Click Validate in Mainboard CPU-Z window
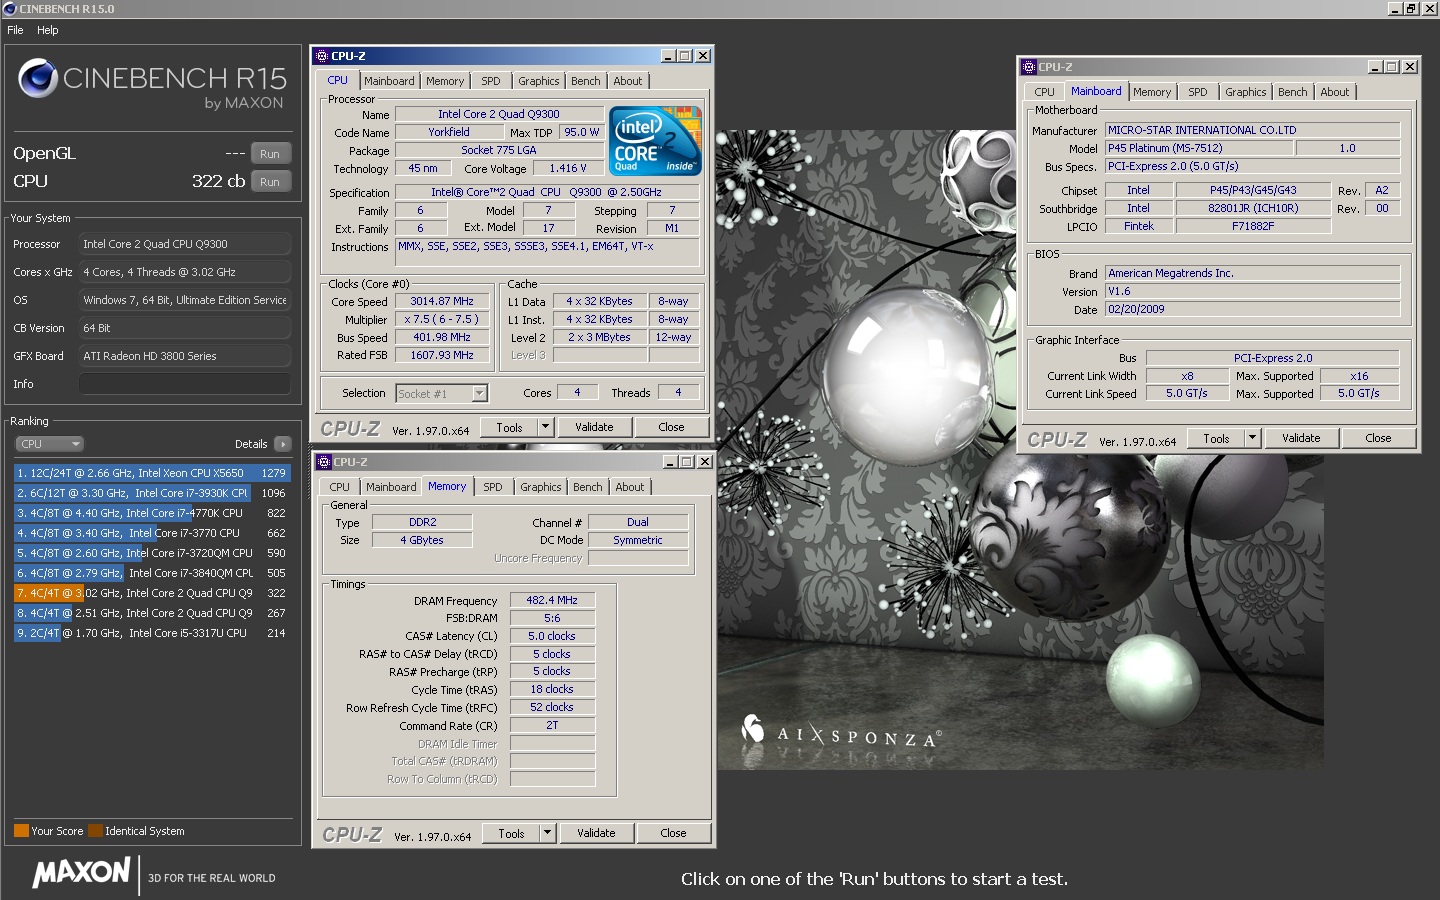The width and height of the screenshot is (1440, 900). 1301,439
